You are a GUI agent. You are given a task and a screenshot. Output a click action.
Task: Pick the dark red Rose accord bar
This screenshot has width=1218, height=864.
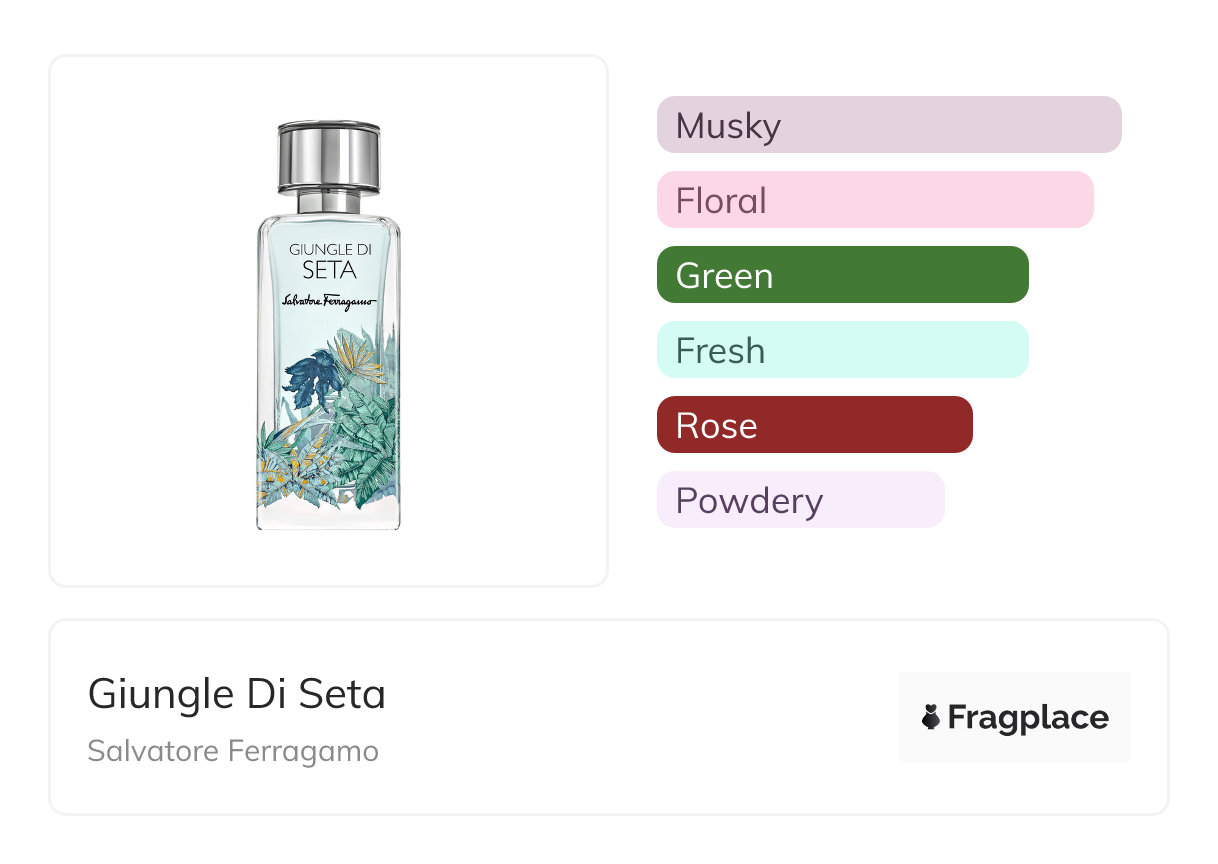pos(814,425)
